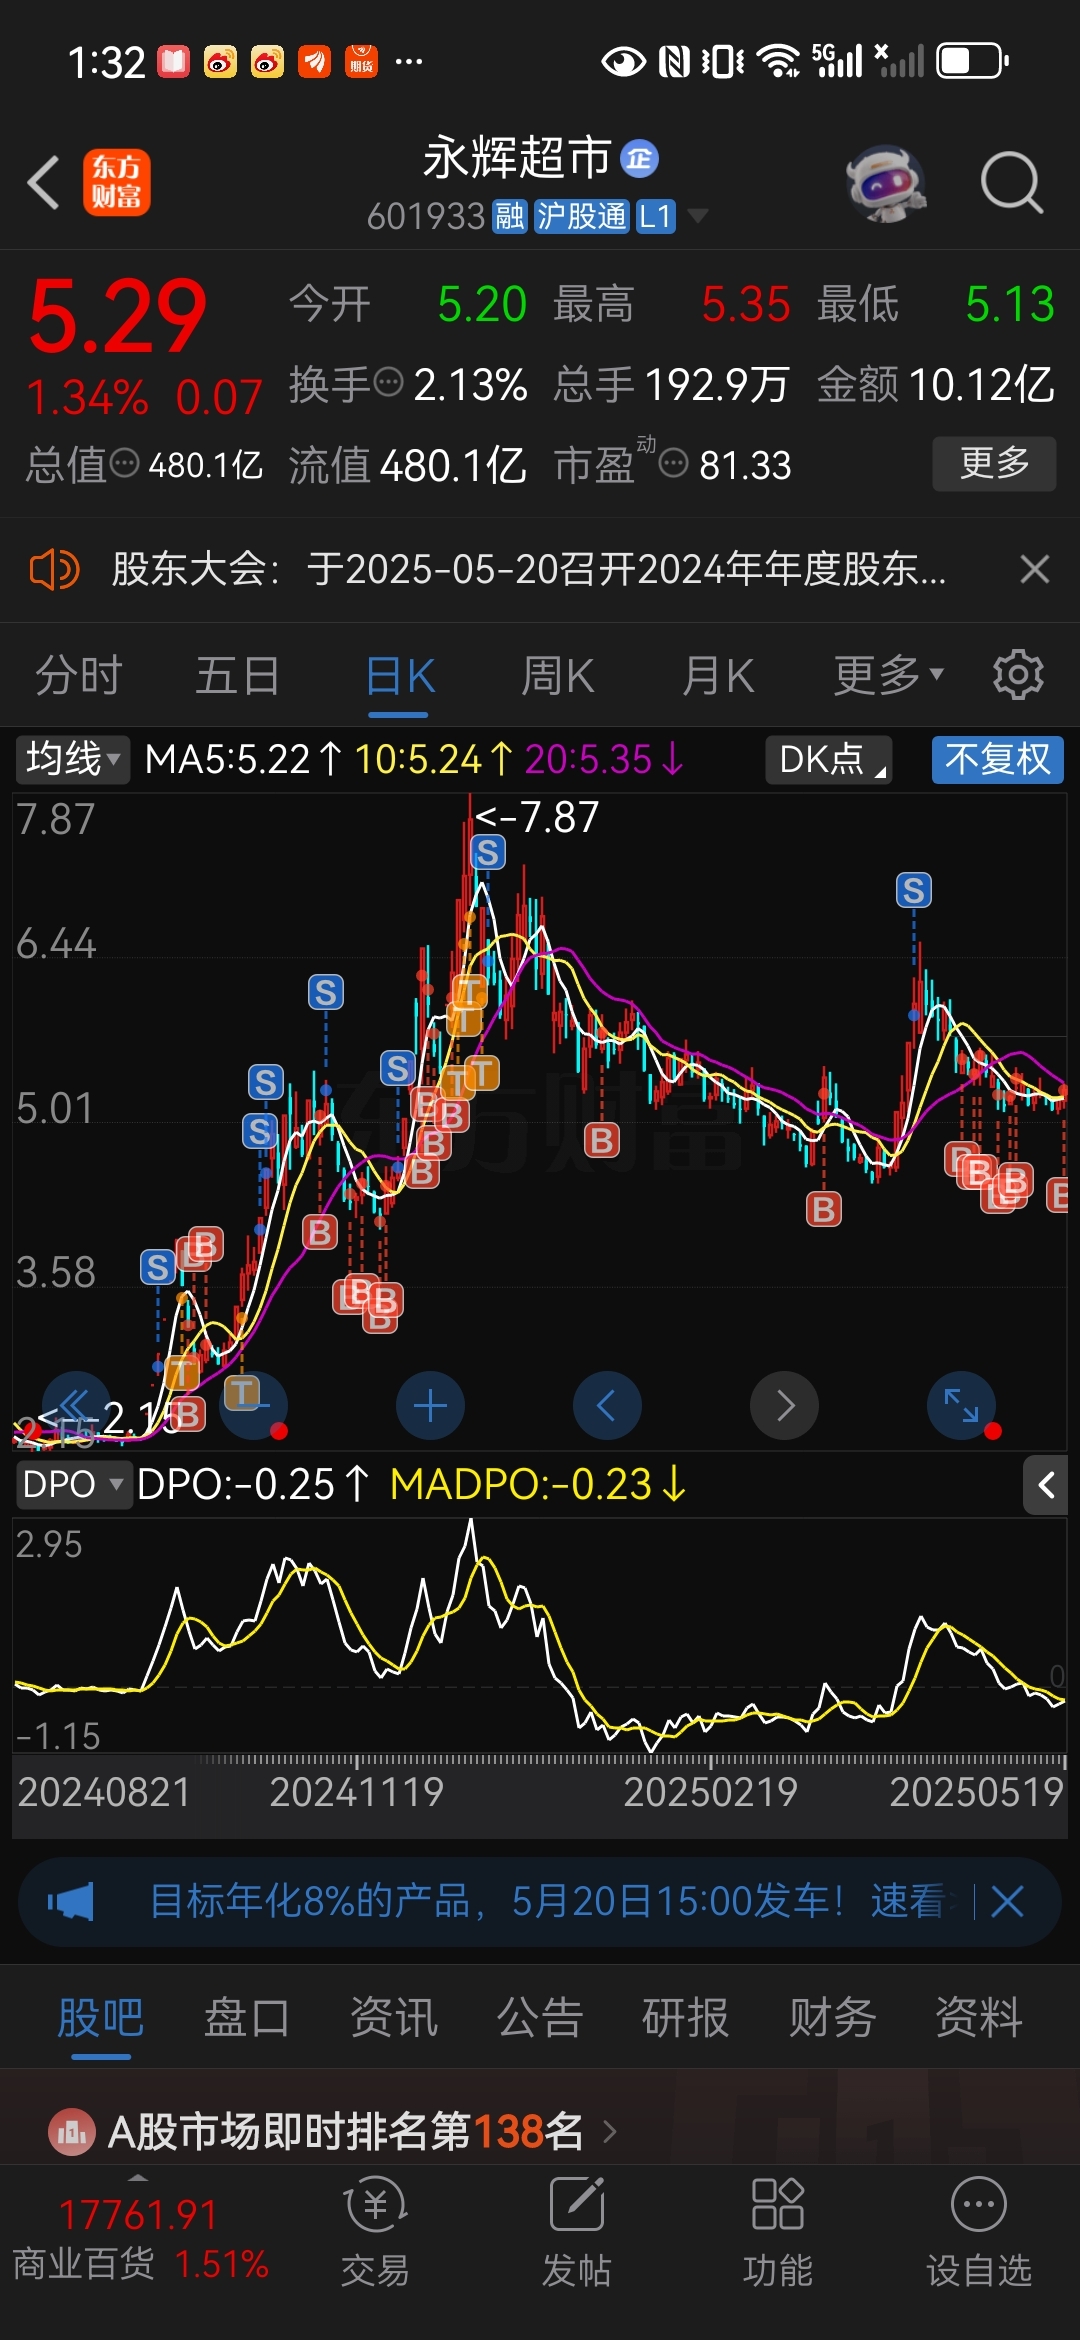Switch to 分时 chart tab
Viewport: 1080px width, 2340px height.
[x=78, y=676]
